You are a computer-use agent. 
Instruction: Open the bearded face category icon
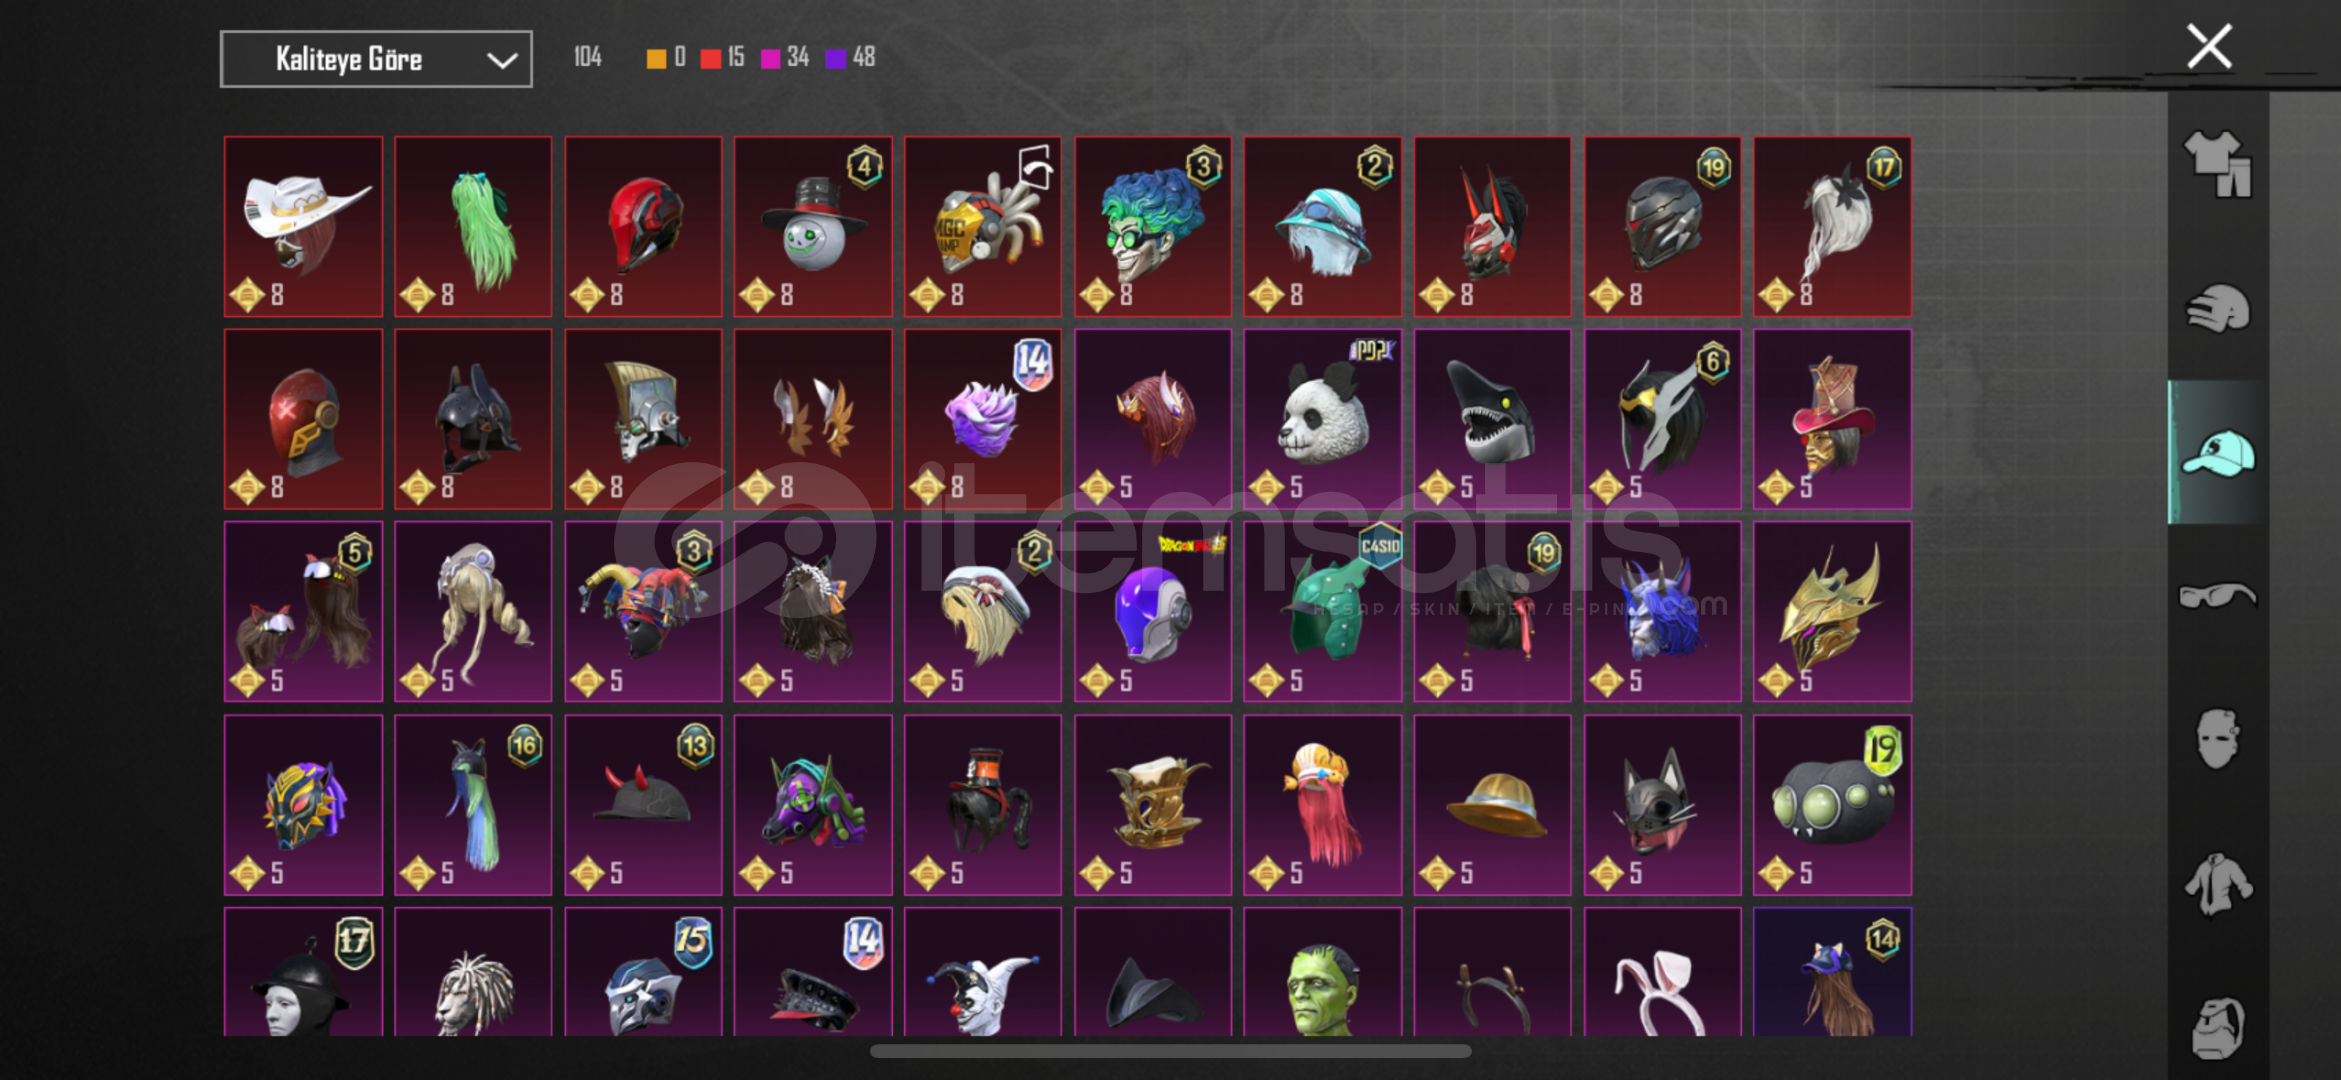point(2217,1027)
